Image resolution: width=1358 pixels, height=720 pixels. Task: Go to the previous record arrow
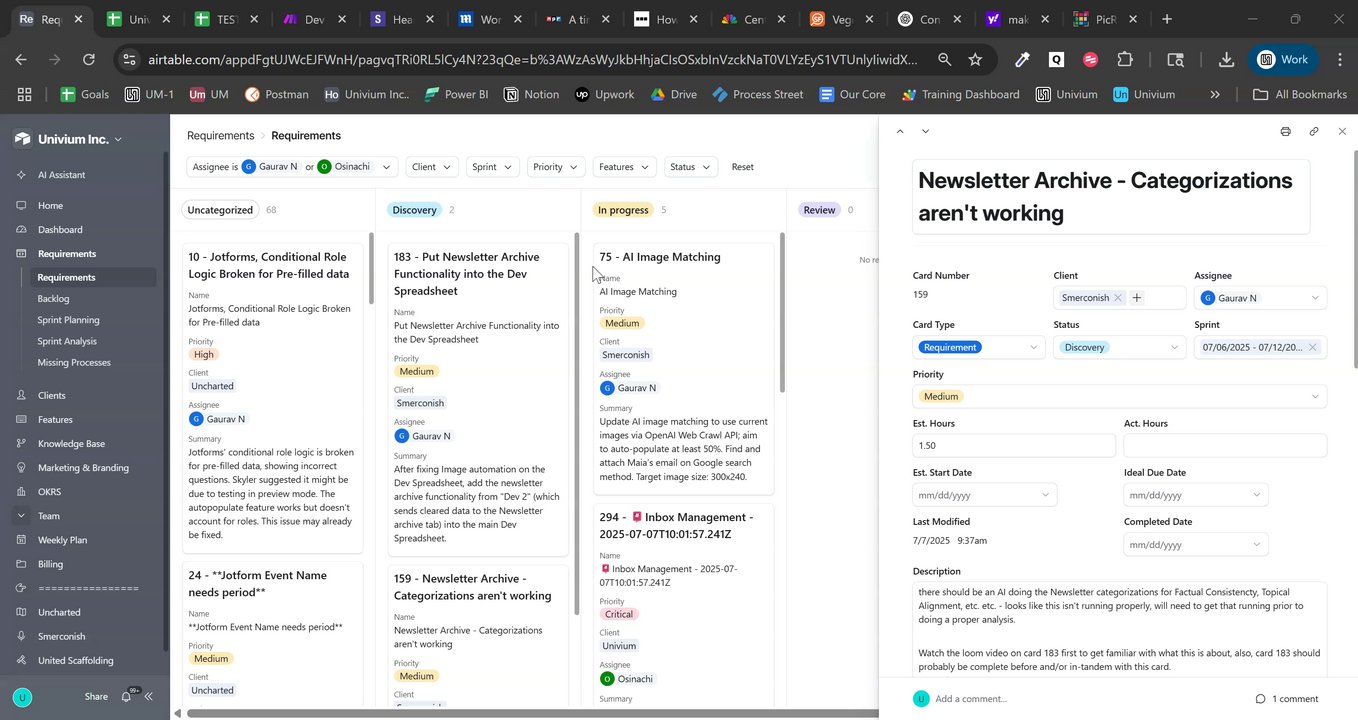(x=900, y=132)
